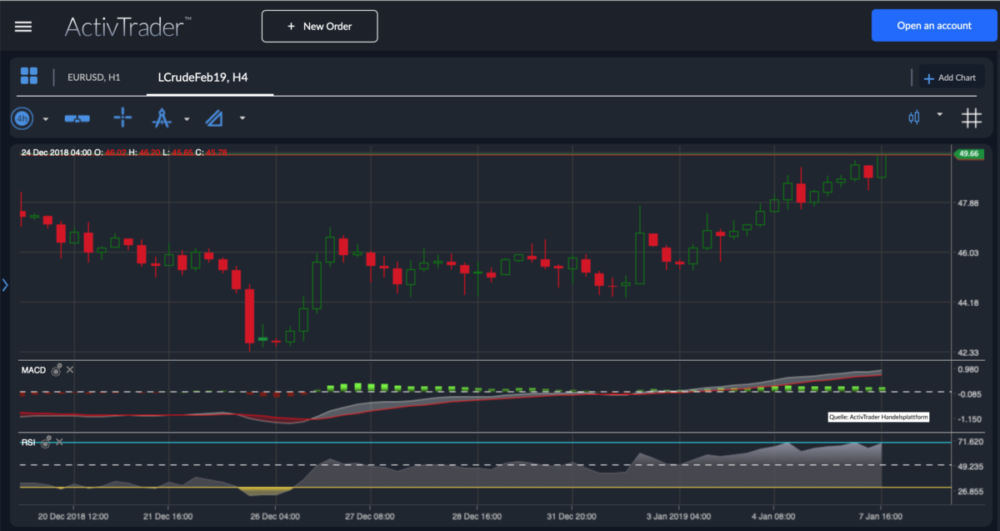
Task: Click the large red candle near 26 Dec
Action: coord(249,317)
